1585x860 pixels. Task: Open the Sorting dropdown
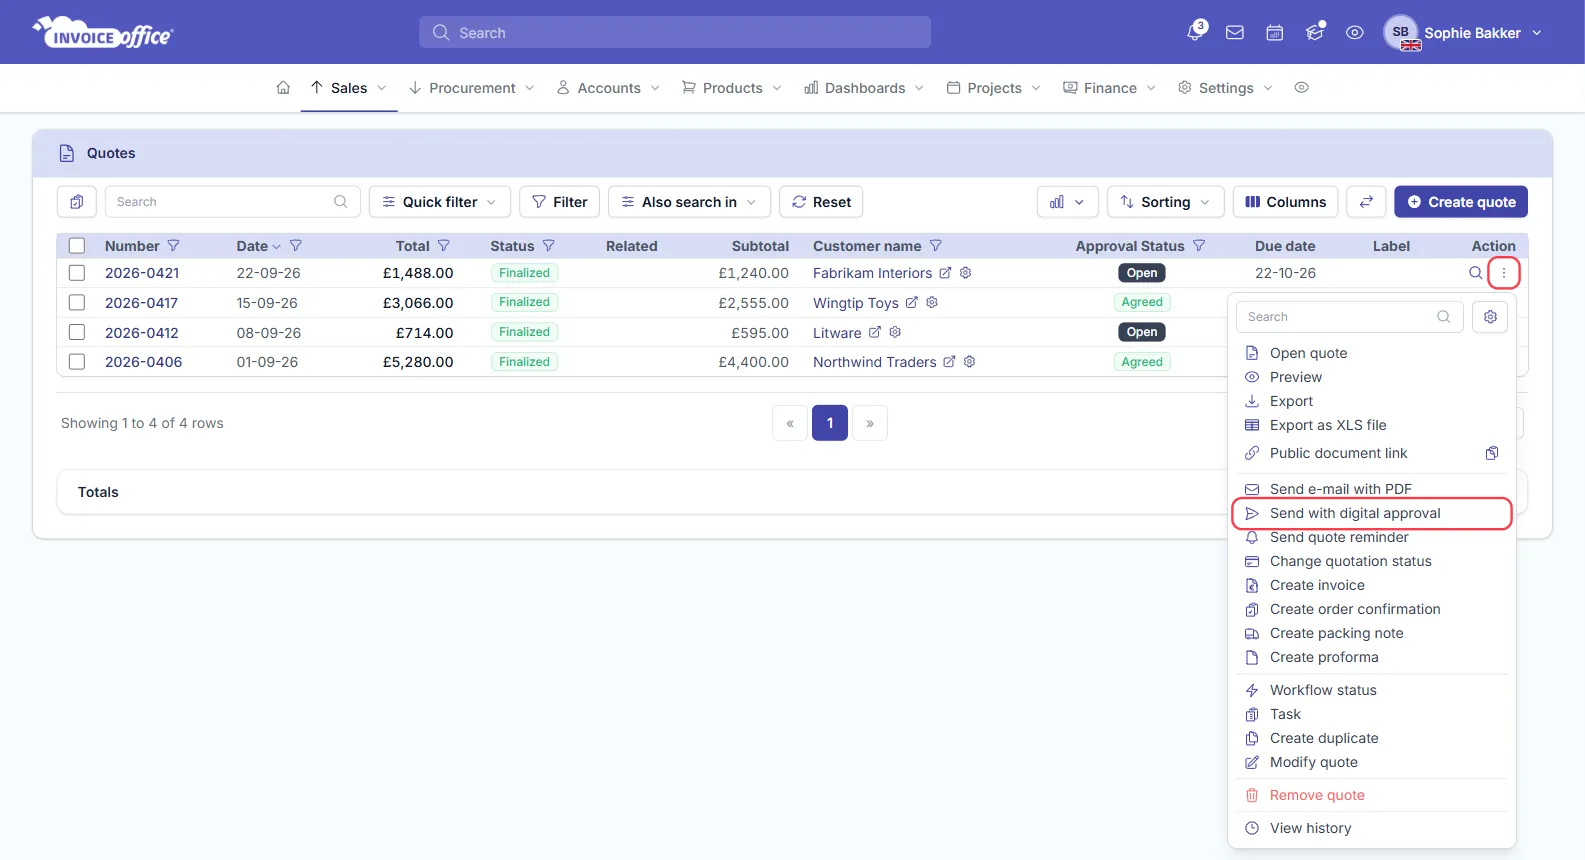click(x=1165, y=202)
